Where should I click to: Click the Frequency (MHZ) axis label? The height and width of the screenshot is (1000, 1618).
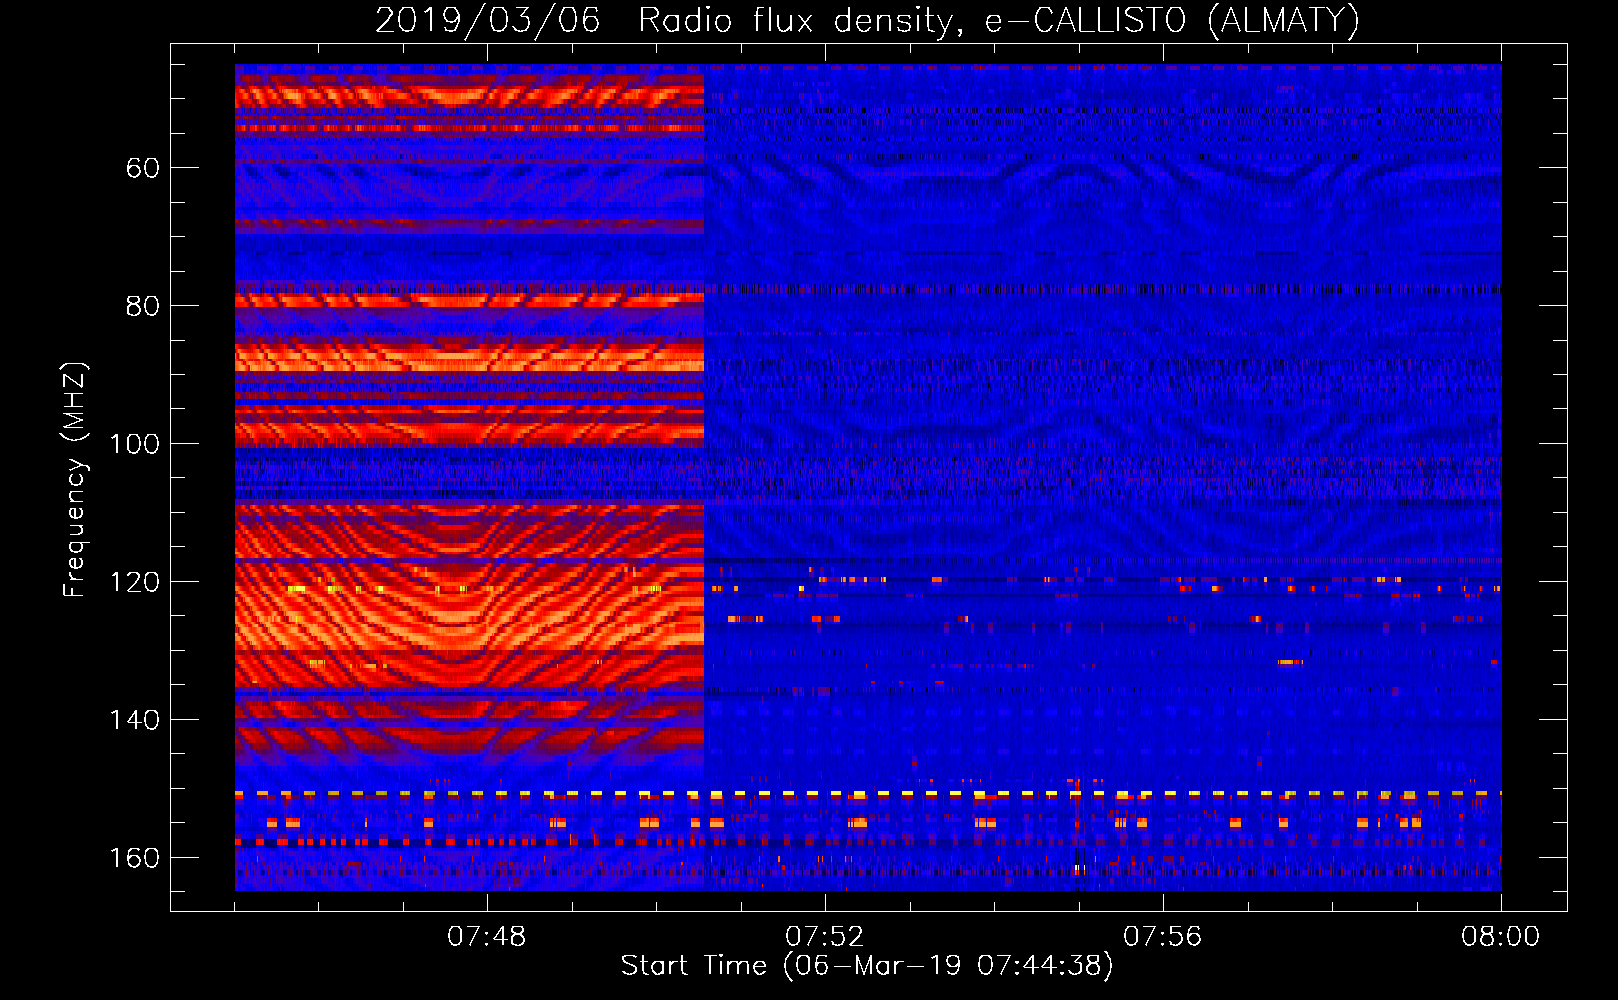tap(75, 479)
